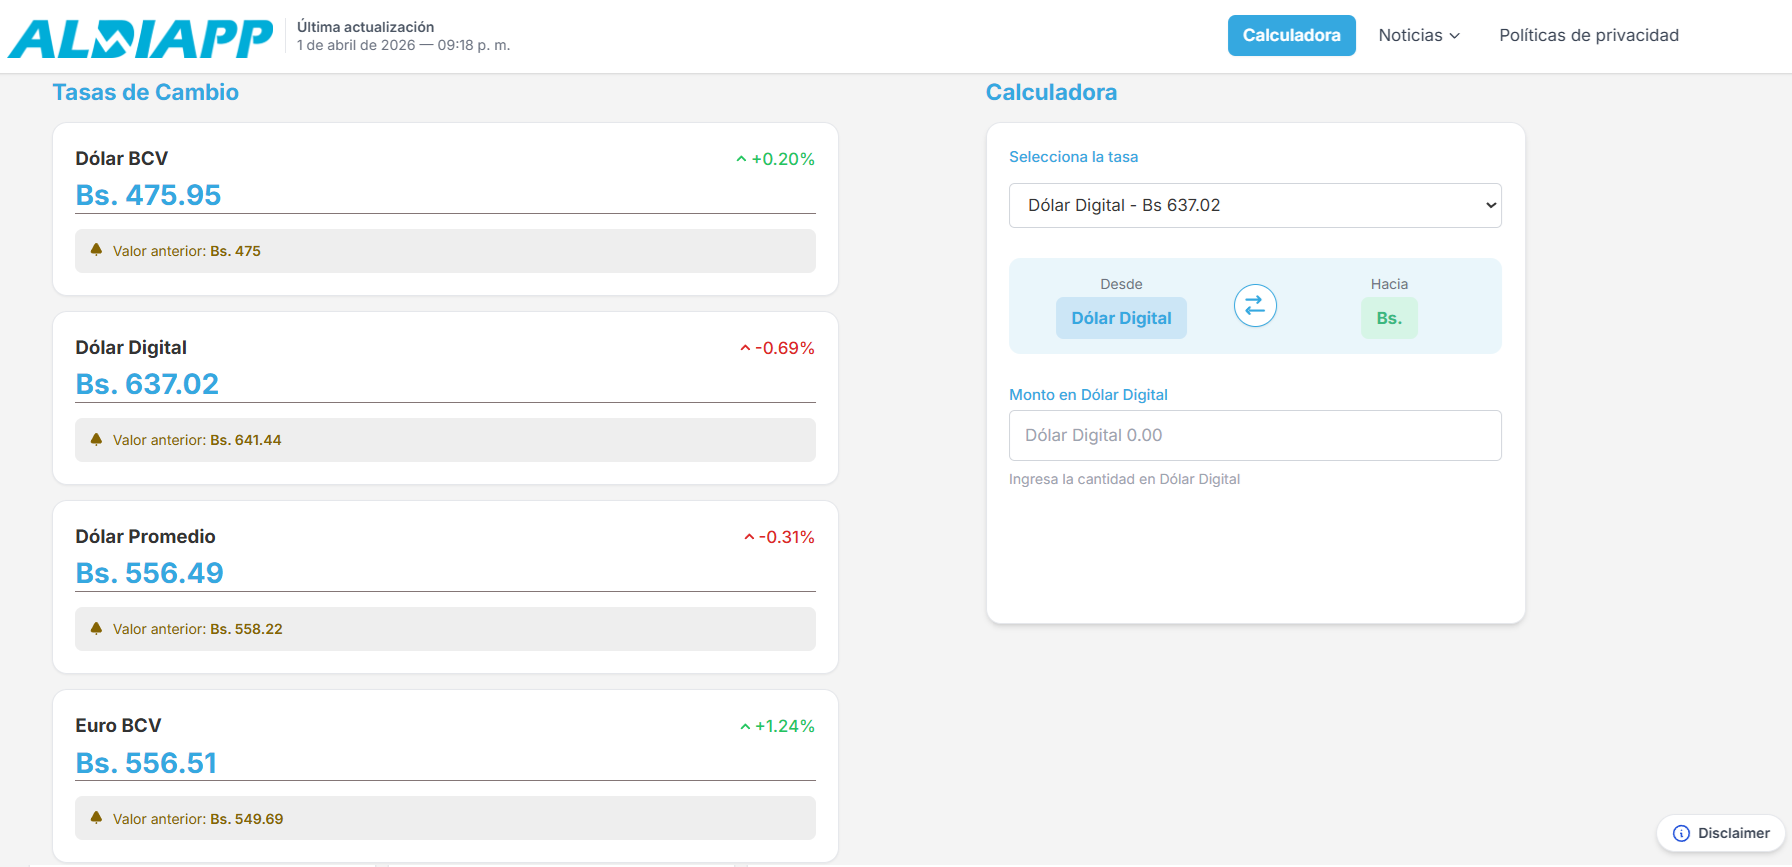This screenshot has width=1792, height=867.
Task: Click the Valor anterior Bs. 475 bar
Action: (445, 251)
